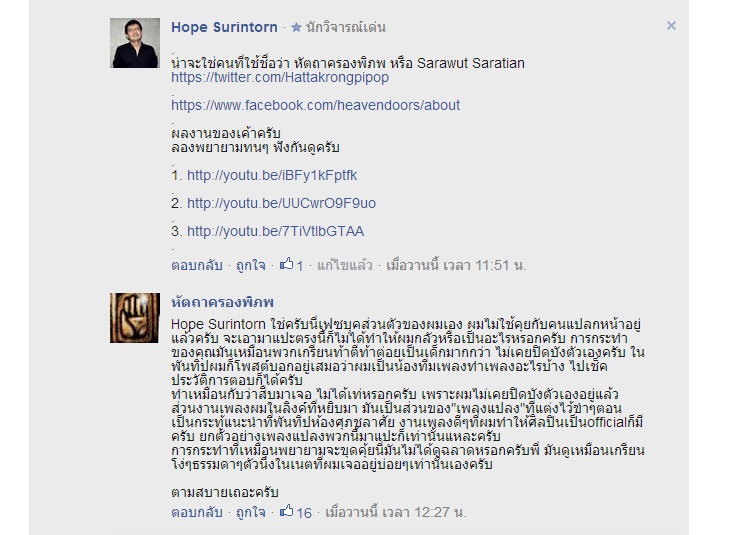Click ถูกใจ under หัตถาครองพิภพ's reply
The image size is (740, 535).
[251, 512]
